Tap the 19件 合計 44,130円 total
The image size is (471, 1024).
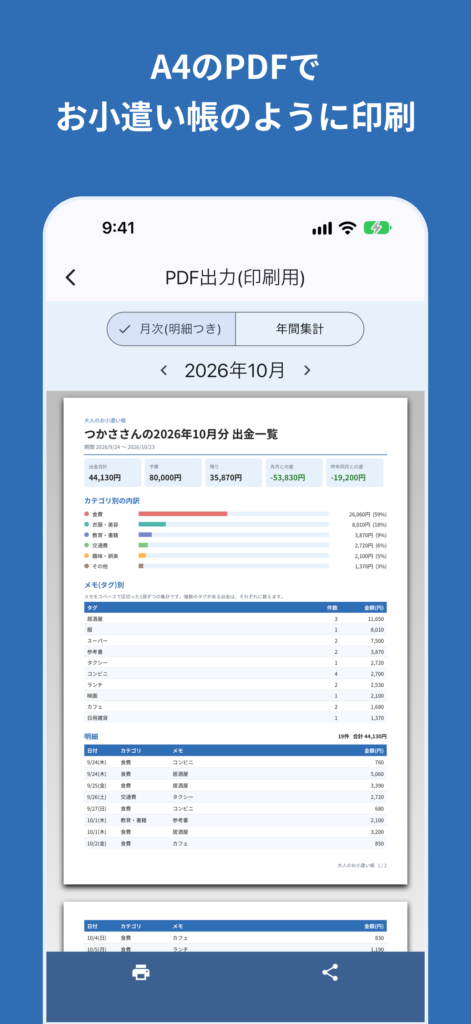coord(362,736)
